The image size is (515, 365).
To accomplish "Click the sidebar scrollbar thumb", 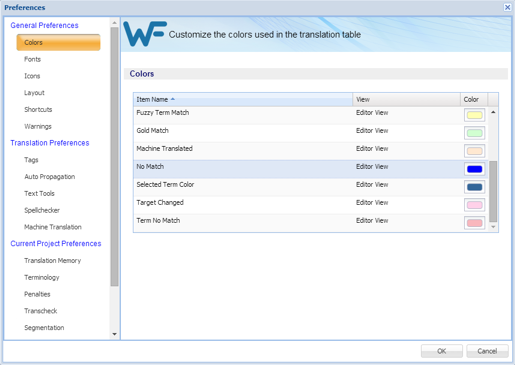I will (114, 157).
